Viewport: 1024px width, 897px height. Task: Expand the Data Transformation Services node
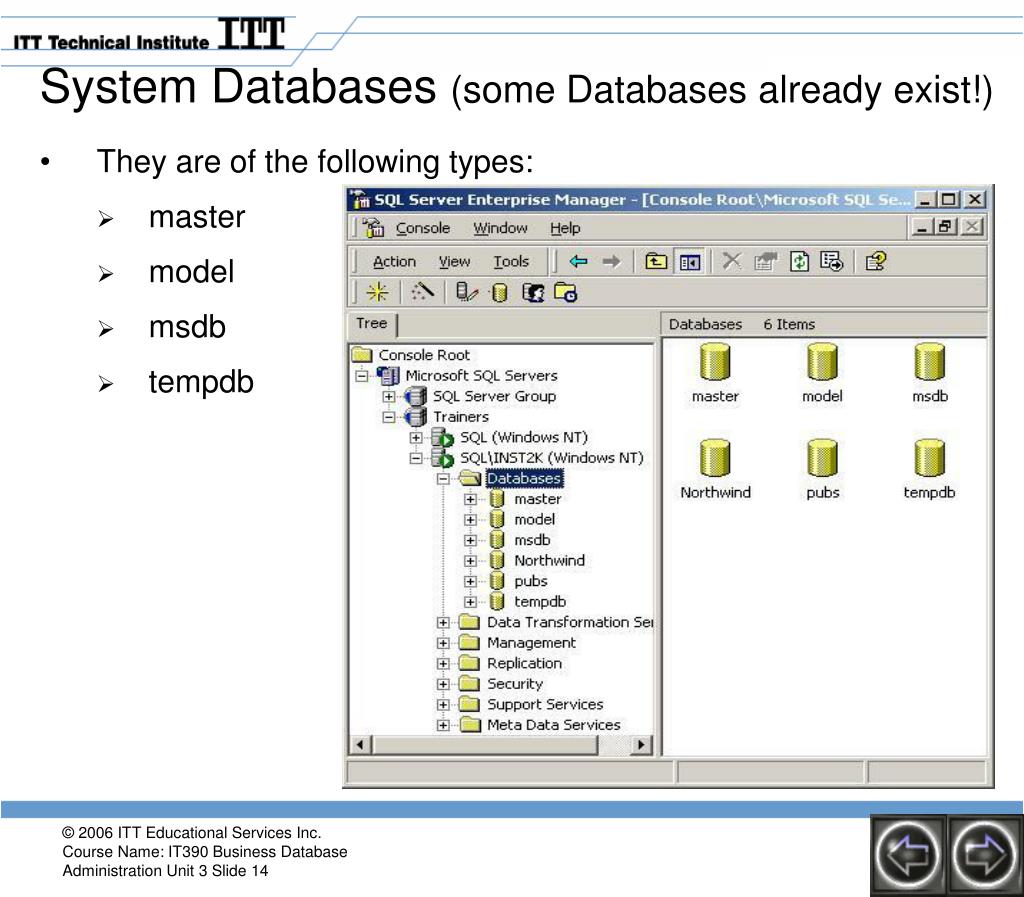(x=443, y=623)
